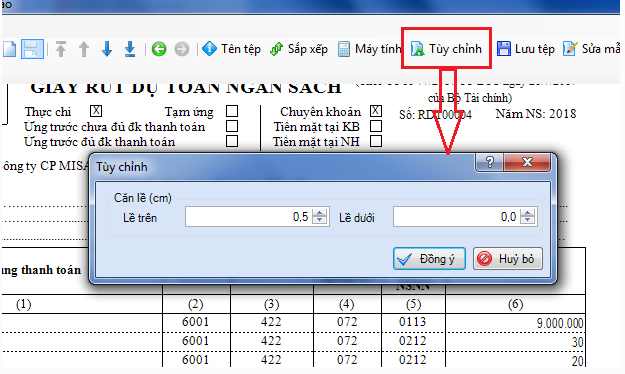Confirm with the Đồng ý button
This screenshot has height=374, width=625.
[x=429, y=258]
